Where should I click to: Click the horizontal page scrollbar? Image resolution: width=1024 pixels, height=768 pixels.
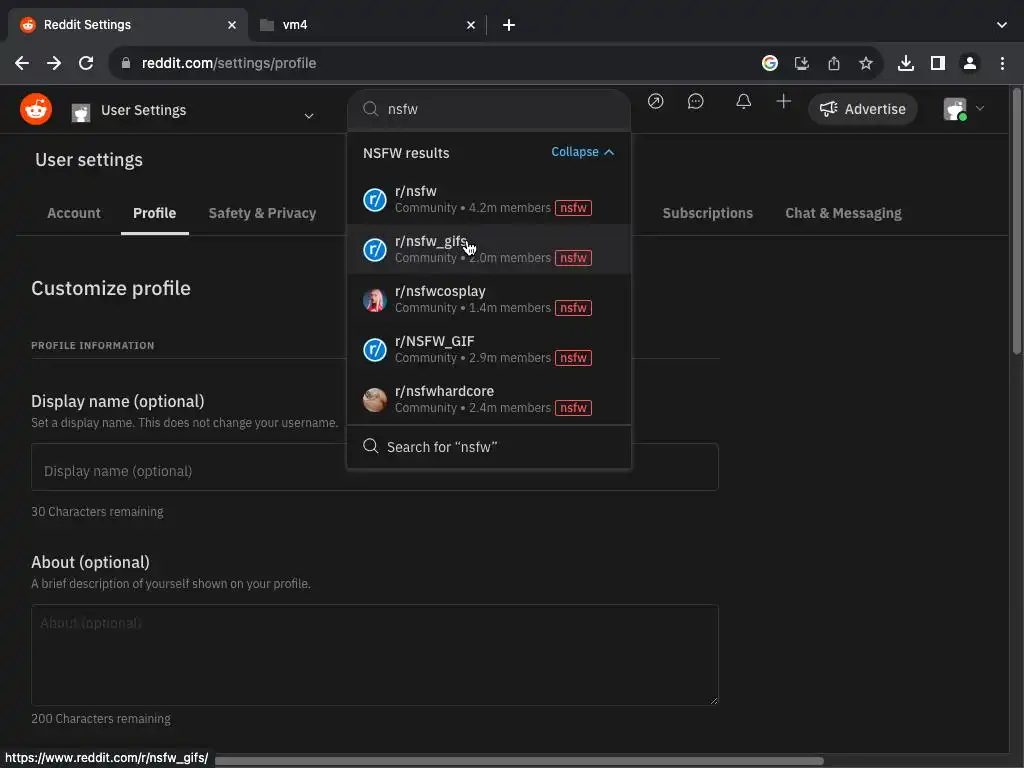click(519, 761)
